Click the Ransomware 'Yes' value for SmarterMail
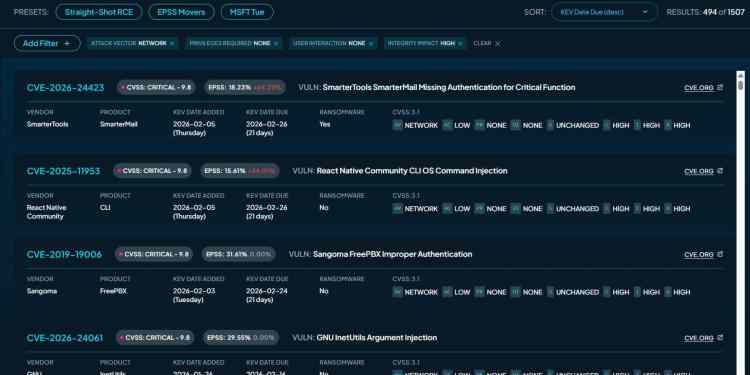Viewport: 750px width, 375px height. [x=325, y=124]
